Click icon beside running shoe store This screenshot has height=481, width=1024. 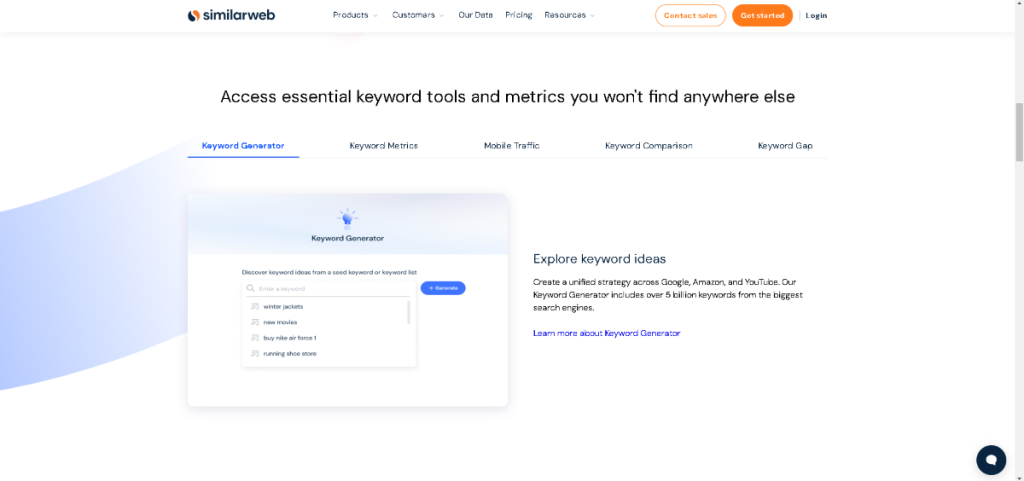pos(255,353)
